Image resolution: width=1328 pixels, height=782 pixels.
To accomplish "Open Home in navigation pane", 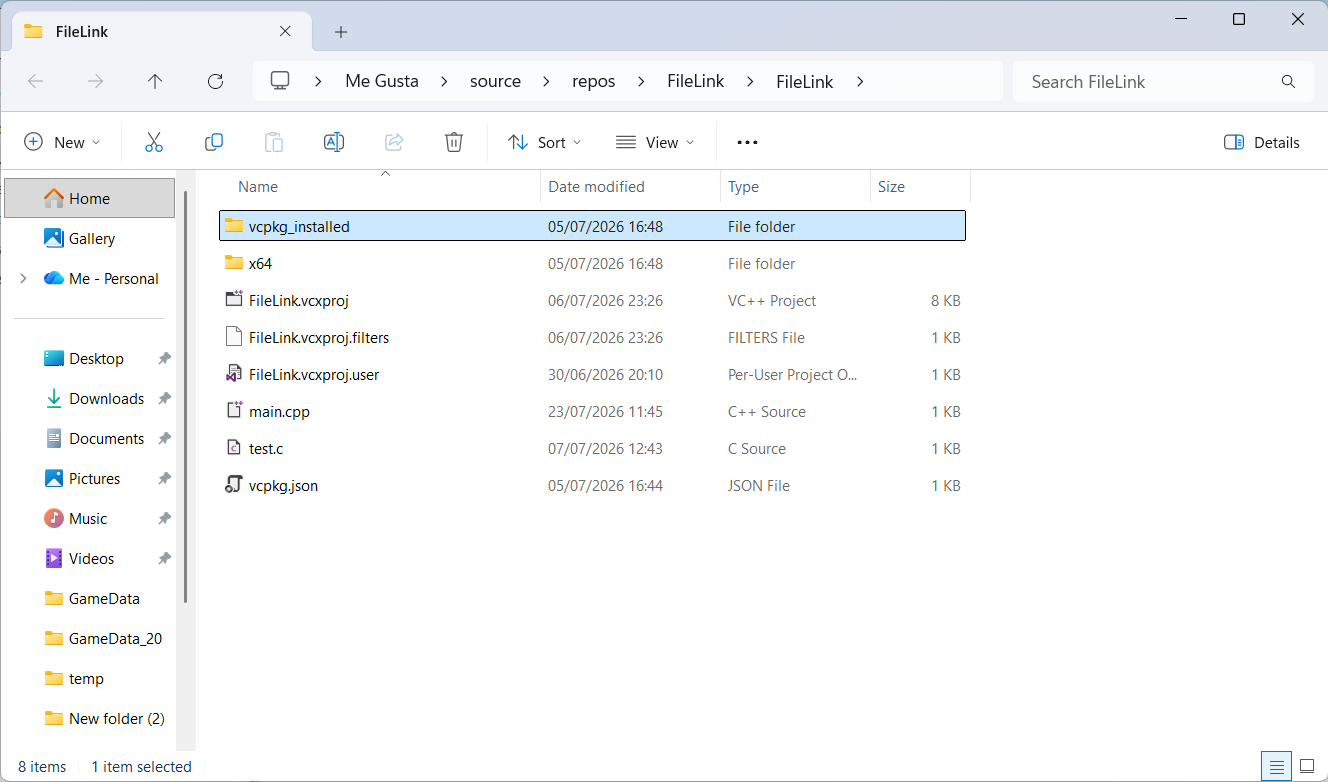I will pos(90,198).
